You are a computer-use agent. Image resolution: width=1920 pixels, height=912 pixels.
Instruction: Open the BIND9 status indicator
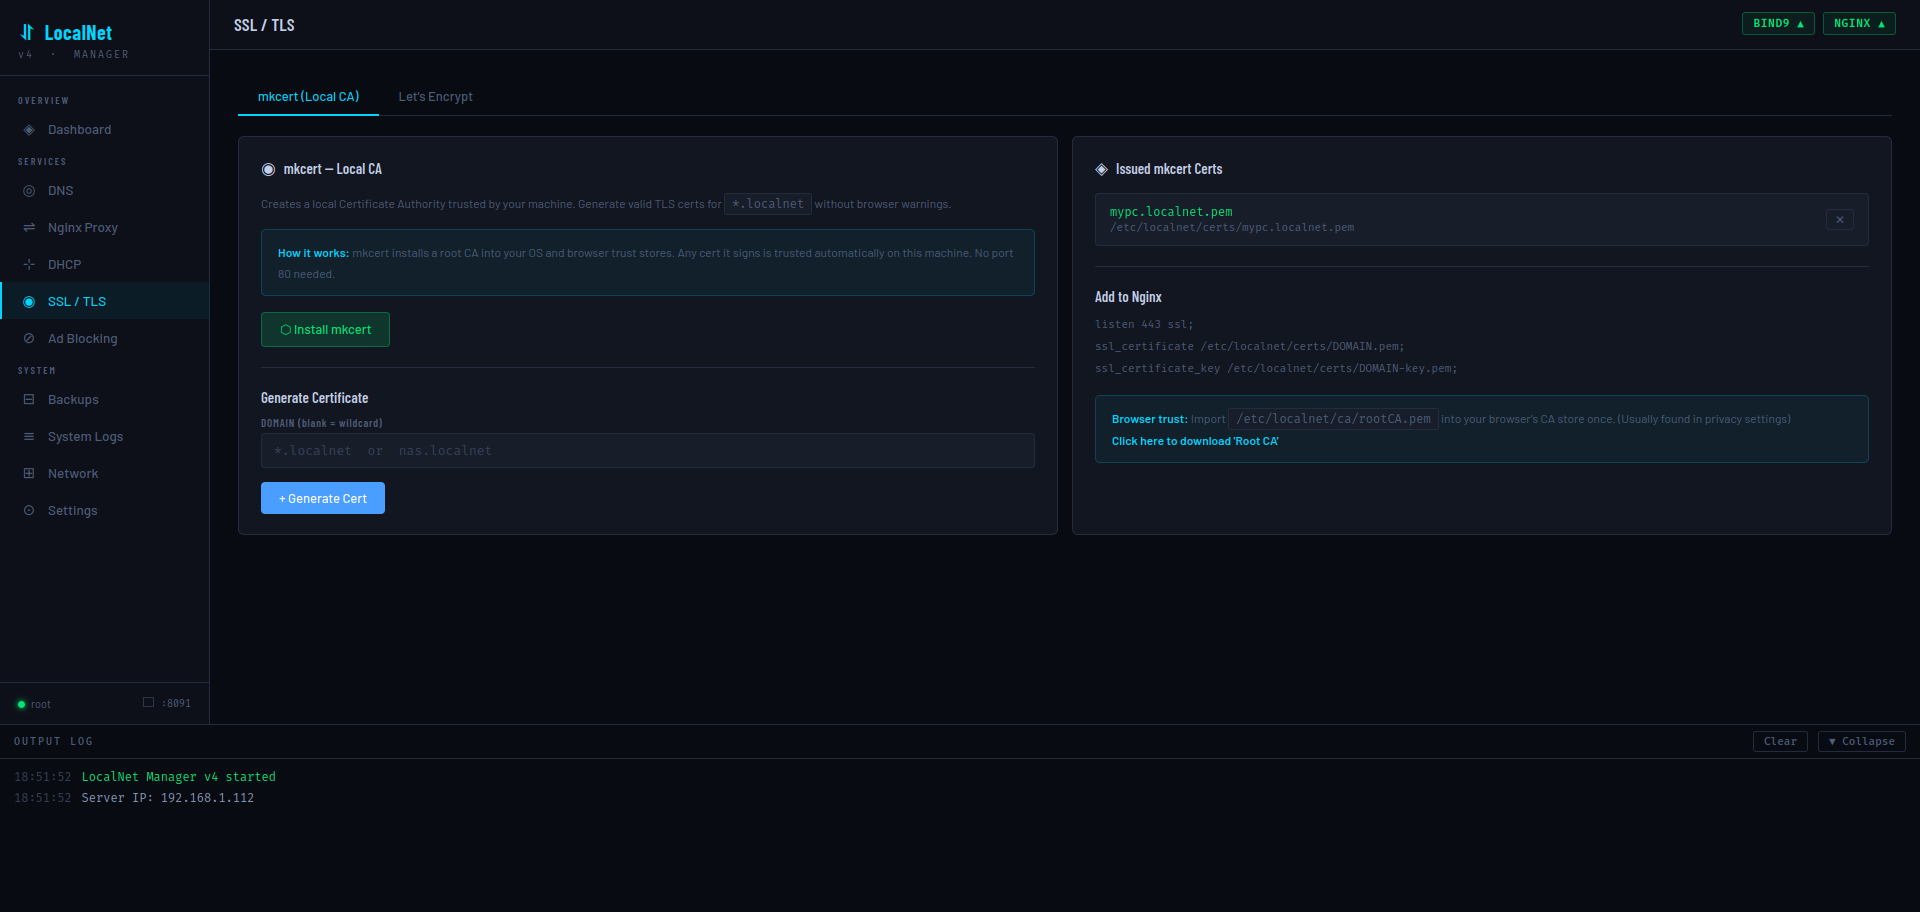click(x=1778, y=23)
